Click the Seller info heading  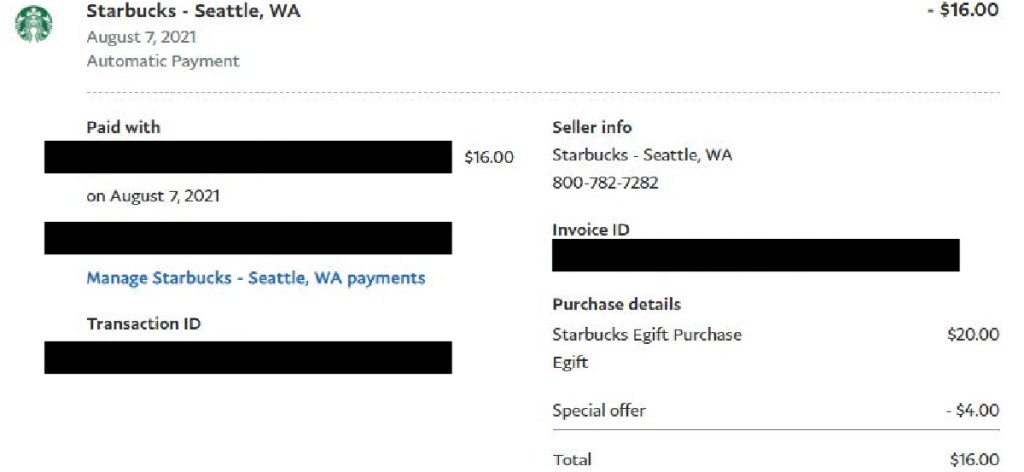coord(592,127)
